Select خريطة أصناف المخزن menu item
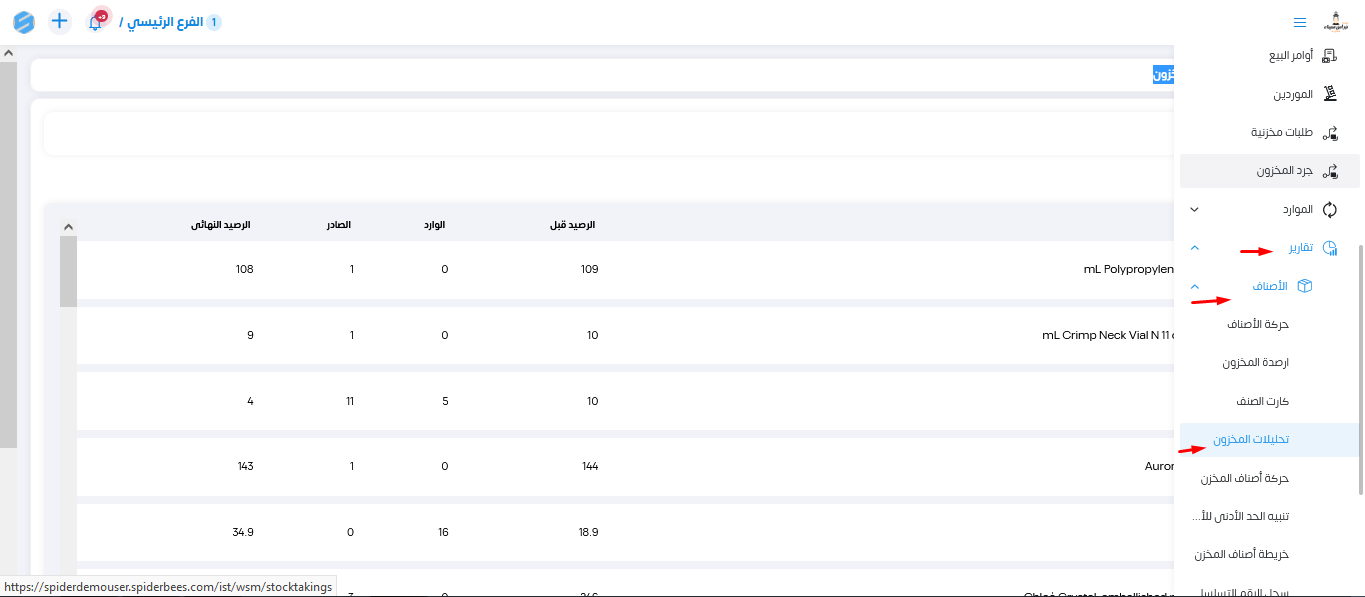The image size is (1365, 597). tap(1241, 554)
